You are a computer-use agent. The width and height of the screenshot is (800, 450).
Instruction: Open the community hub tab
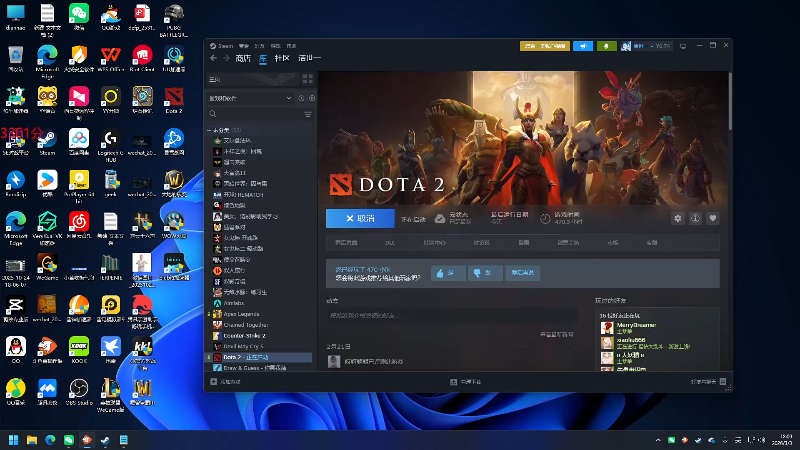pos(434,243)
